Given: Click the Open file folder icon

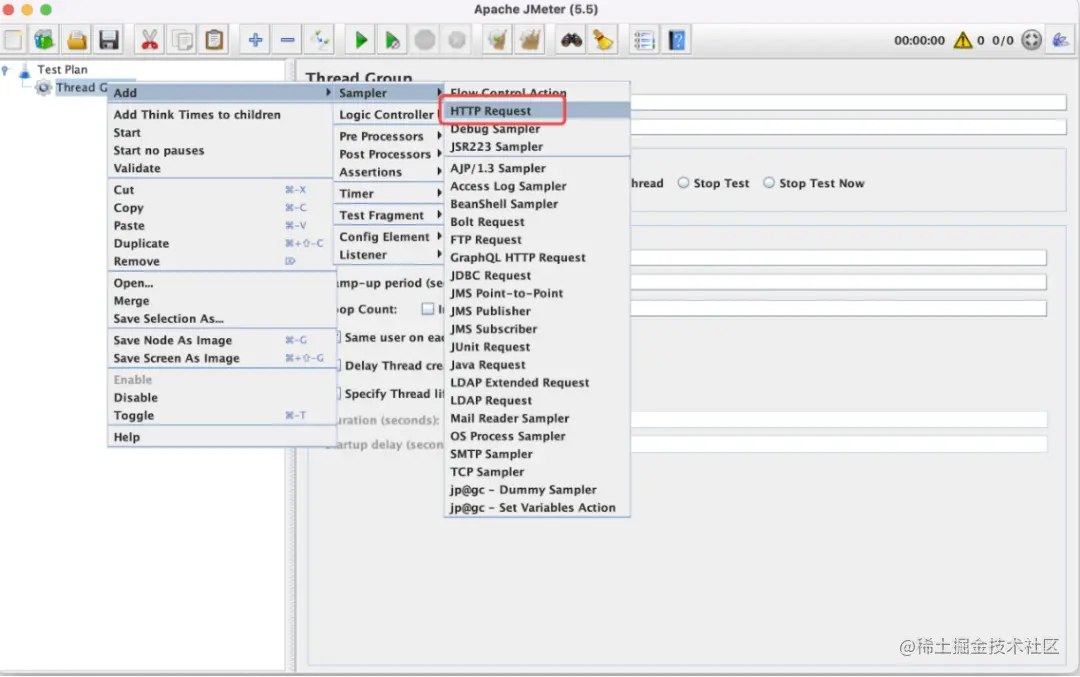Looking at the screenshot, I should point(76,40).
